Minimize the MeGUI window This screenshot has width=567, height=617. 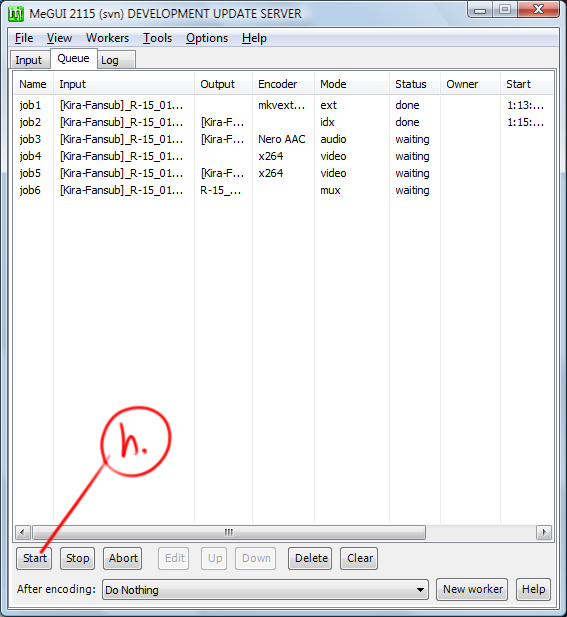(480, 9)
